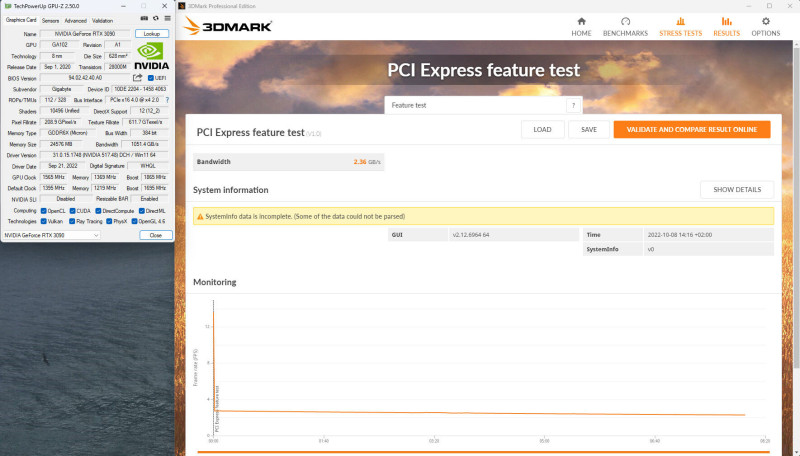This screenshot has height=456, width=800.
Task: Click the Memory Type GDDR6X (Micron) field
Action: pyautogui.click(x=67, y=133)
